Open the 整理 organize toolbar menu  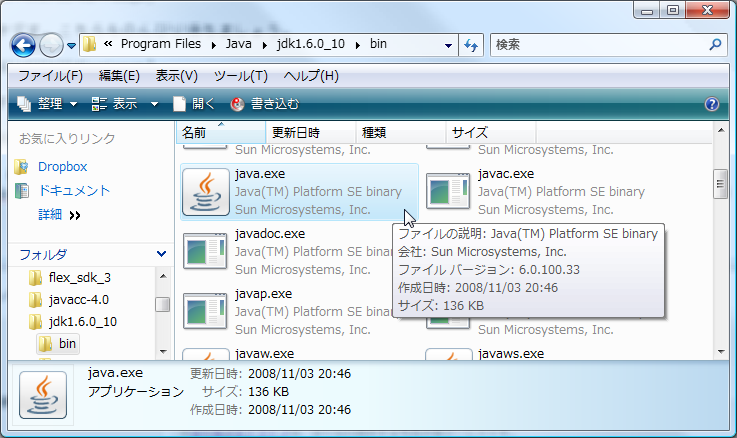[47, 104]
